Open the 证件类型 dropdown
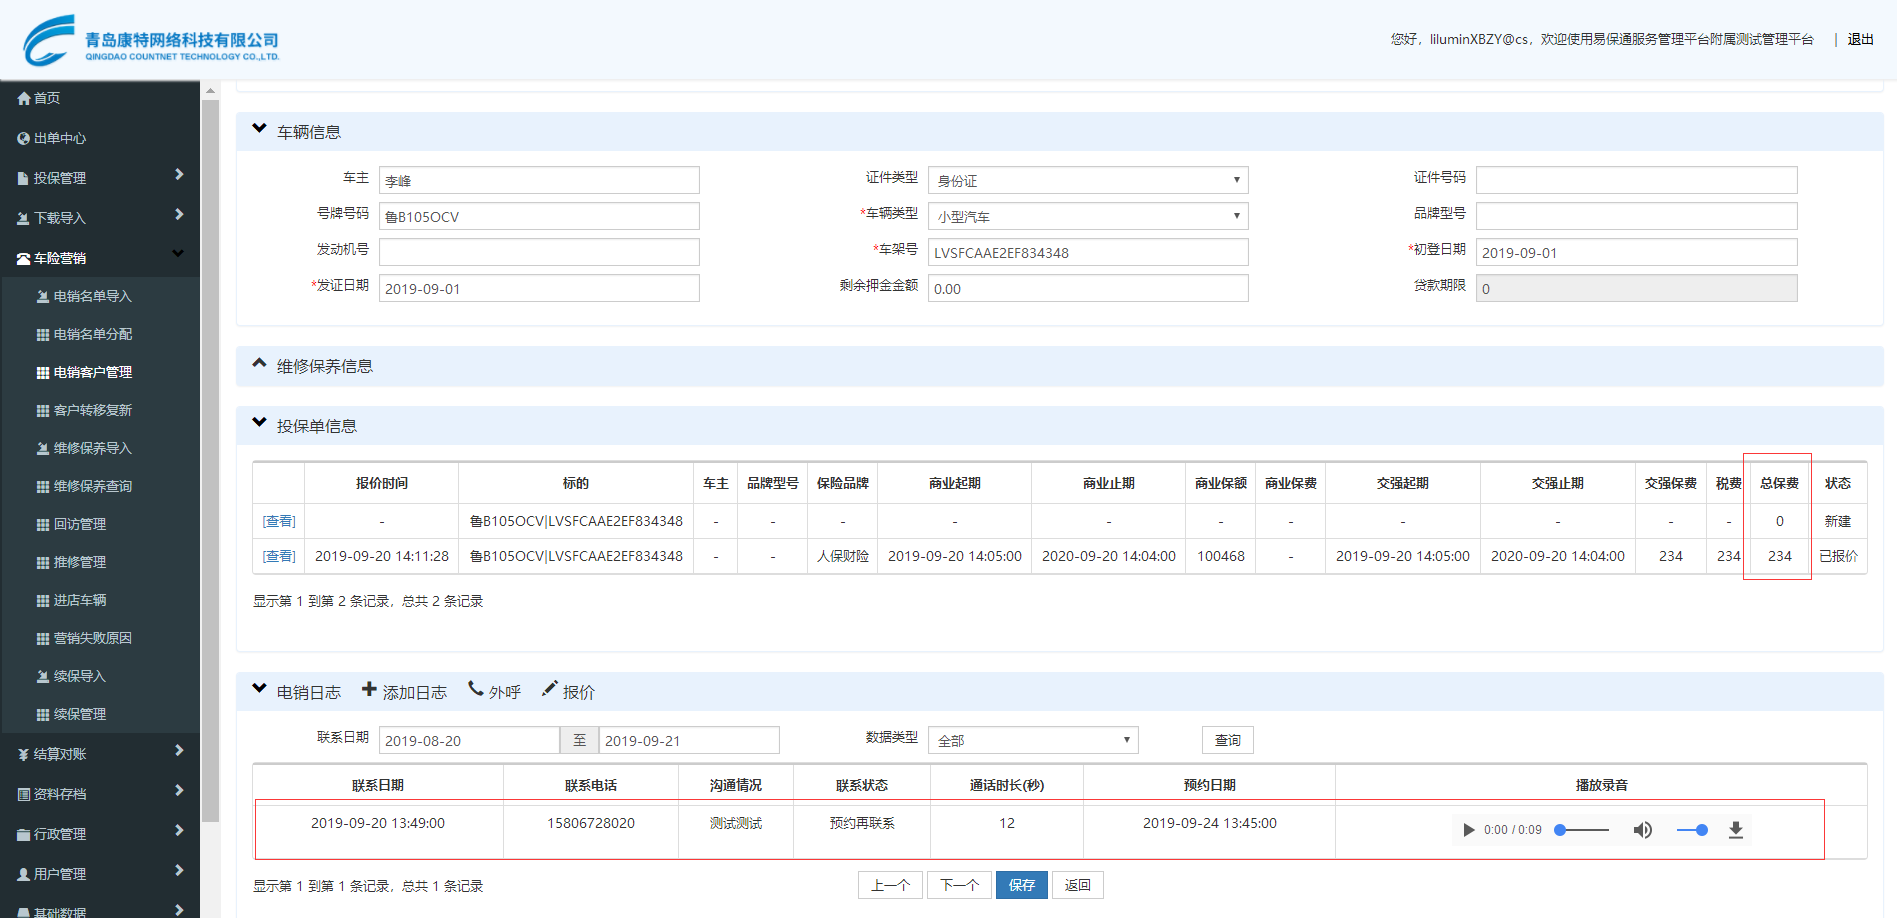Image resolution: width=1897 pixels, height=918 pixels. pyautogui.click(x=1087, y=180)
